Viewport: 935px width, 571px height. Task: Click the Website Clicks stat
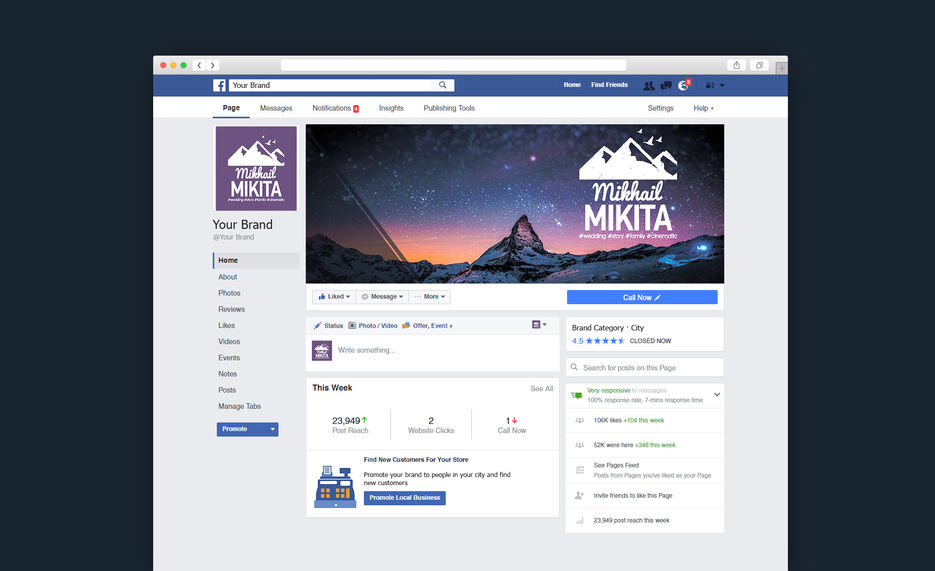(431, 425)
